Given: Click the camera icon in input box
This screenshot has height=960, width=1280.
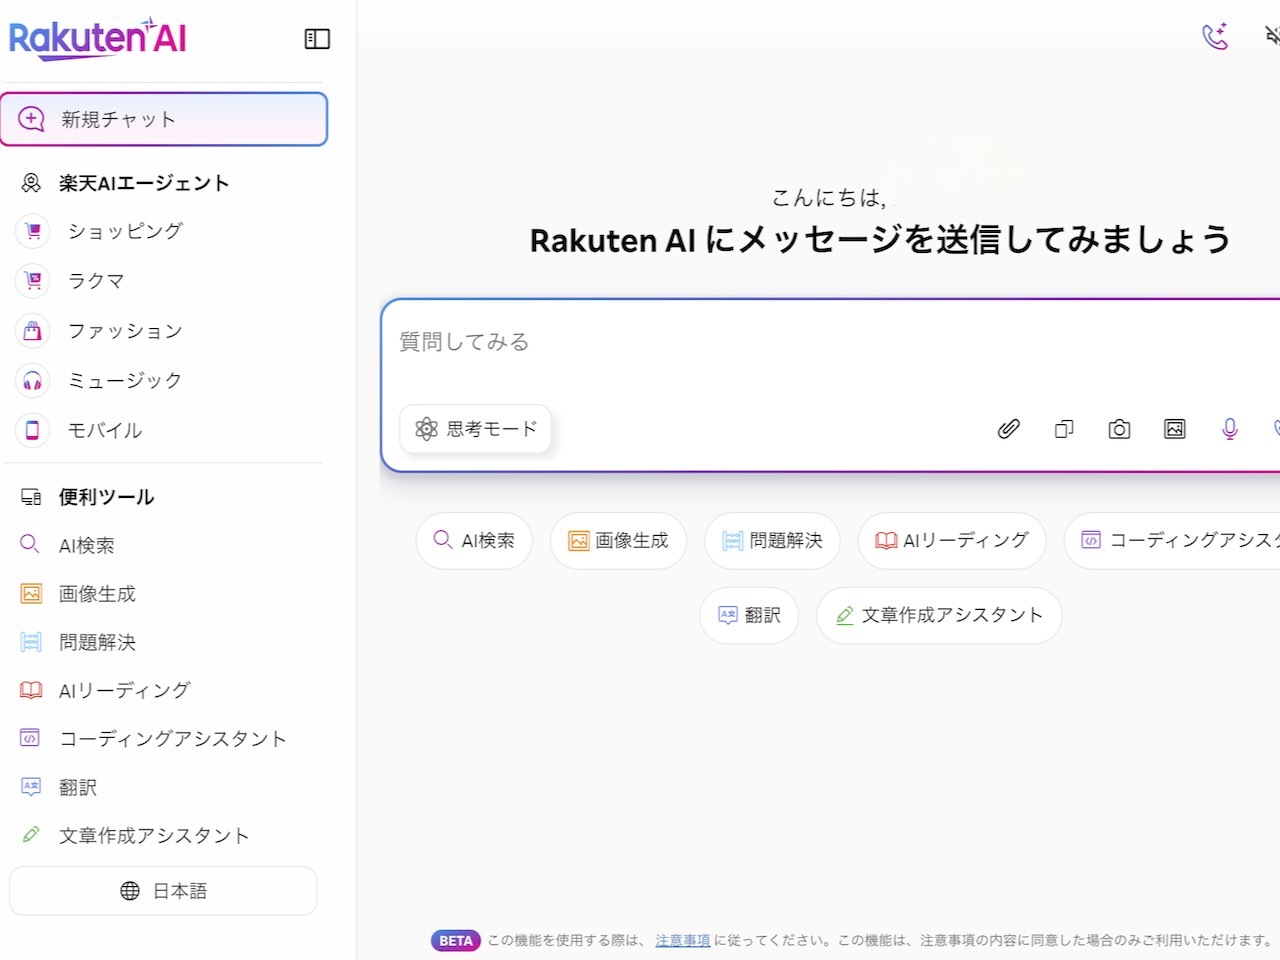Looking at the screenshot, I should click(x=1119, y=429).
